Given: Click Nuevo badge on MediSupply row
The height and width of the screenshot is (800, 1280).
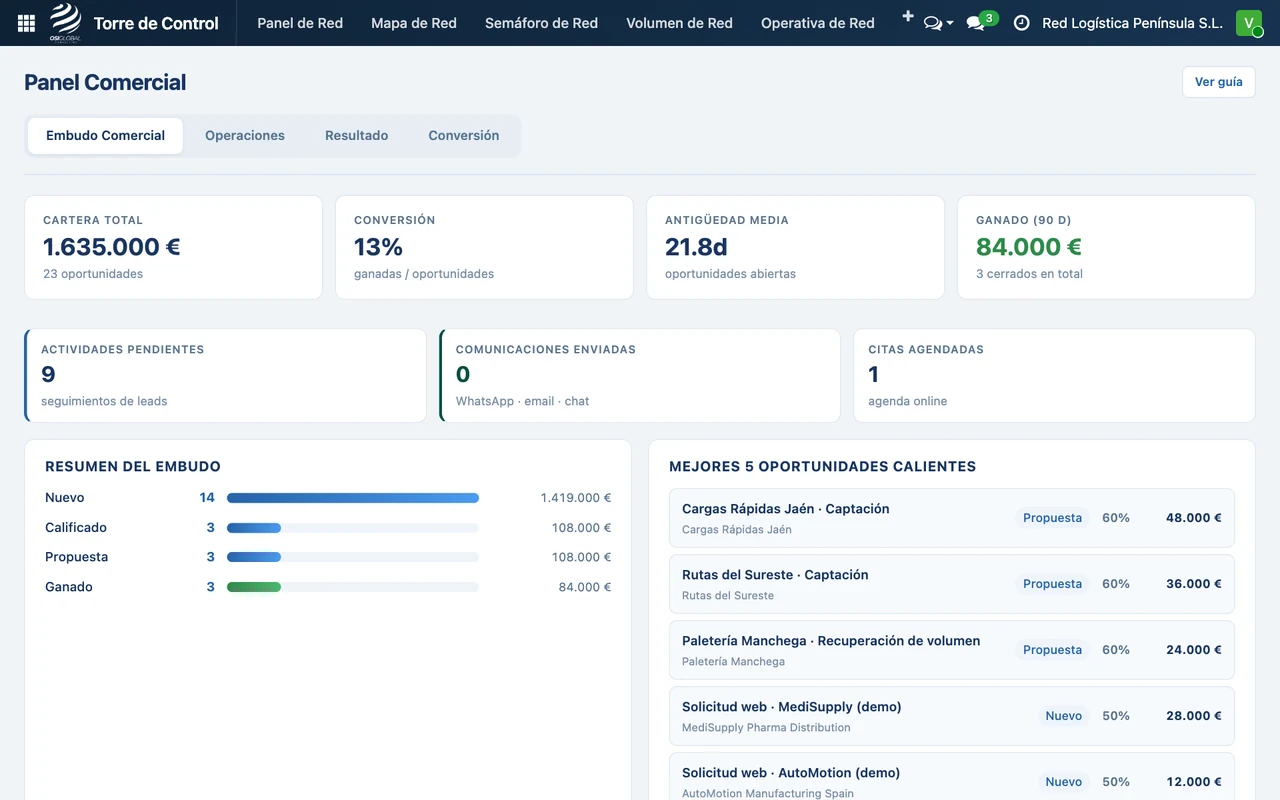Looking at the screenshot, I should pos(1063,716).
